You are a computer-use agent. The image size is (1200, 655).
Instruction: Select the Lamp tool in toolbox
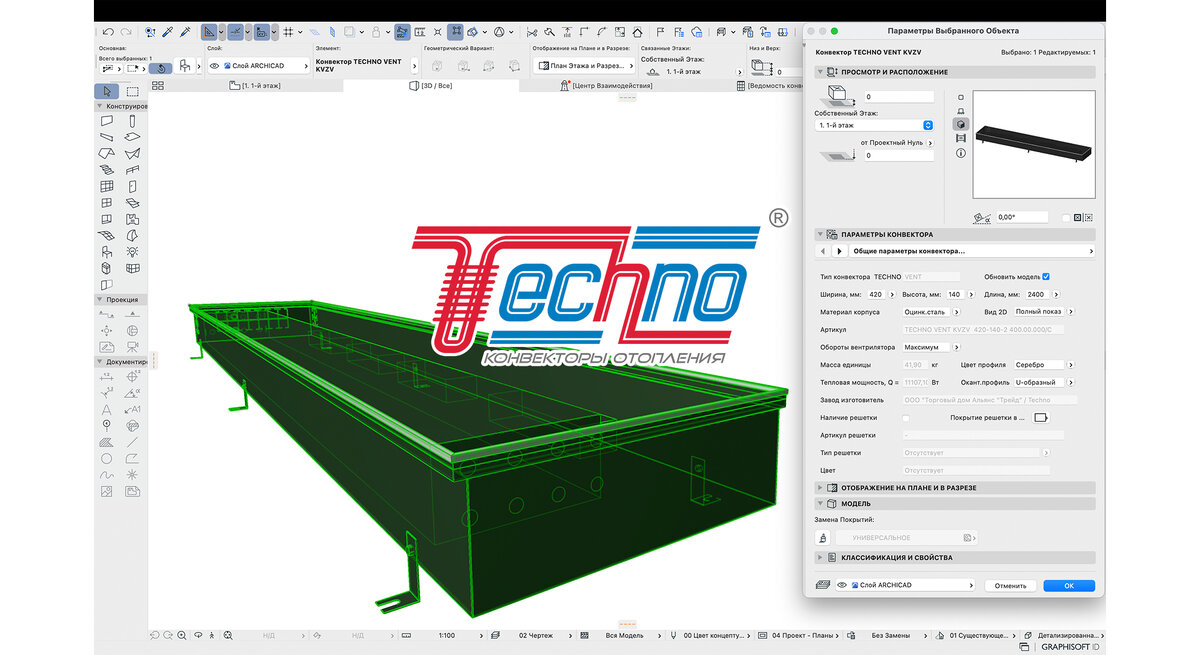point(132,251)
